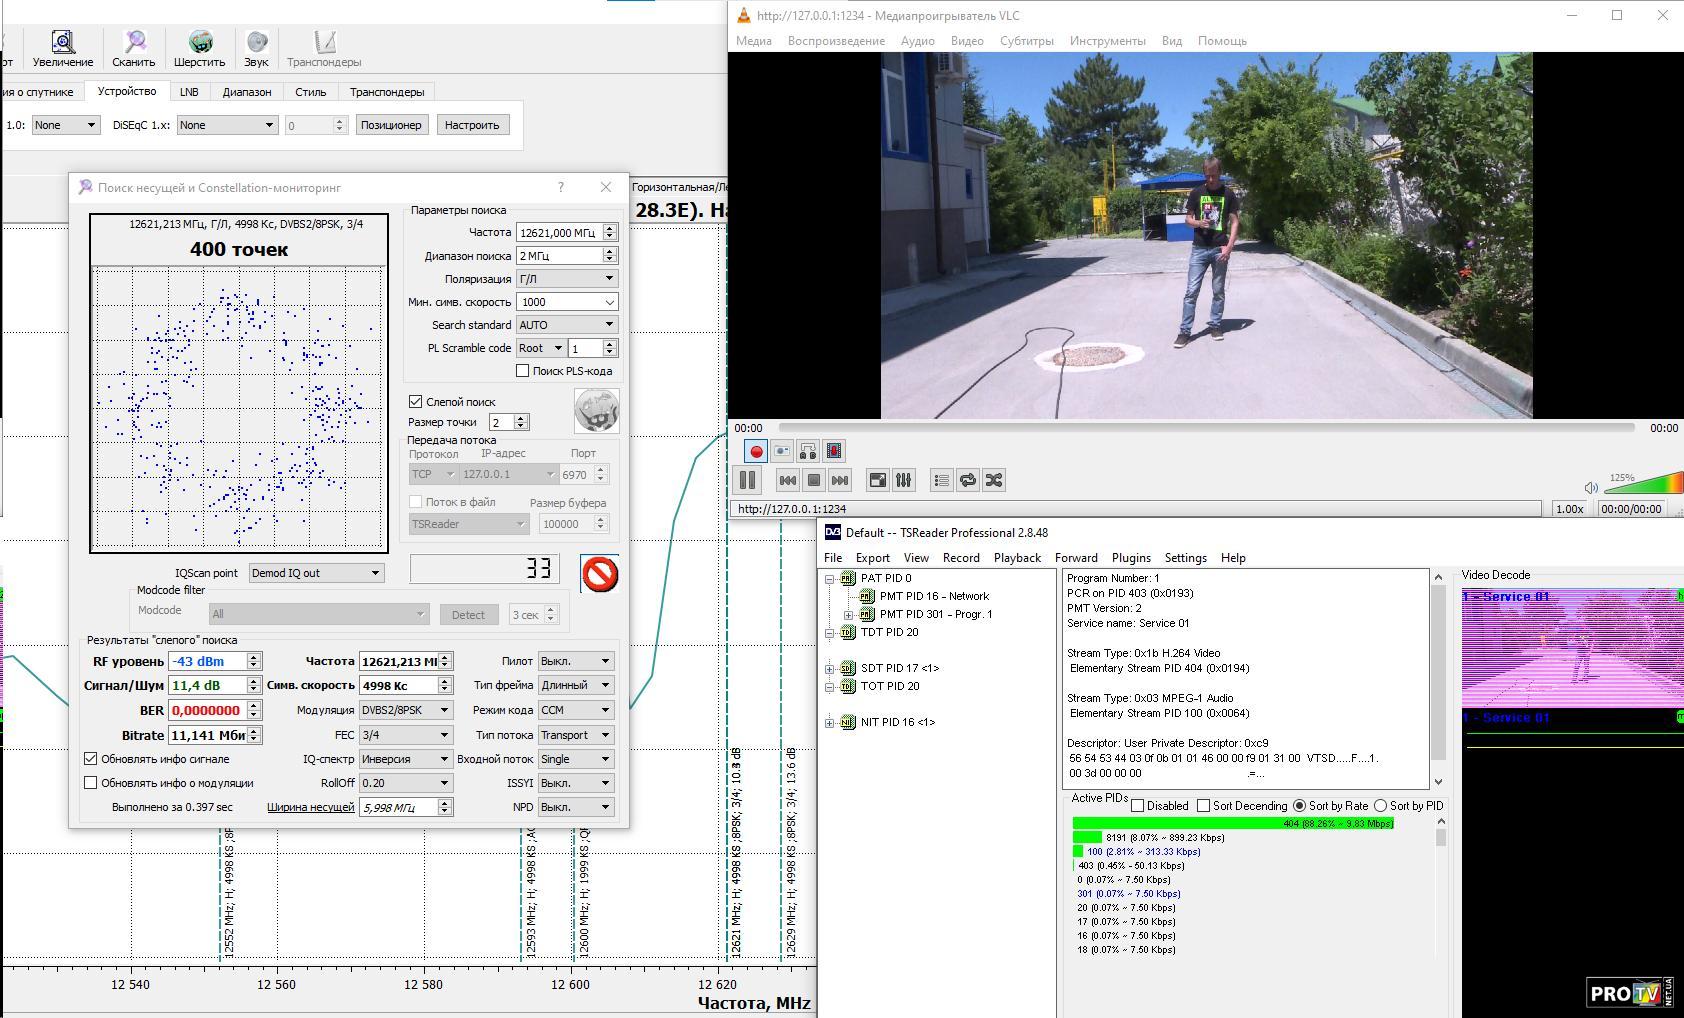
Task: Click the VLC shuffle (random) button
Action: [994, 480]
